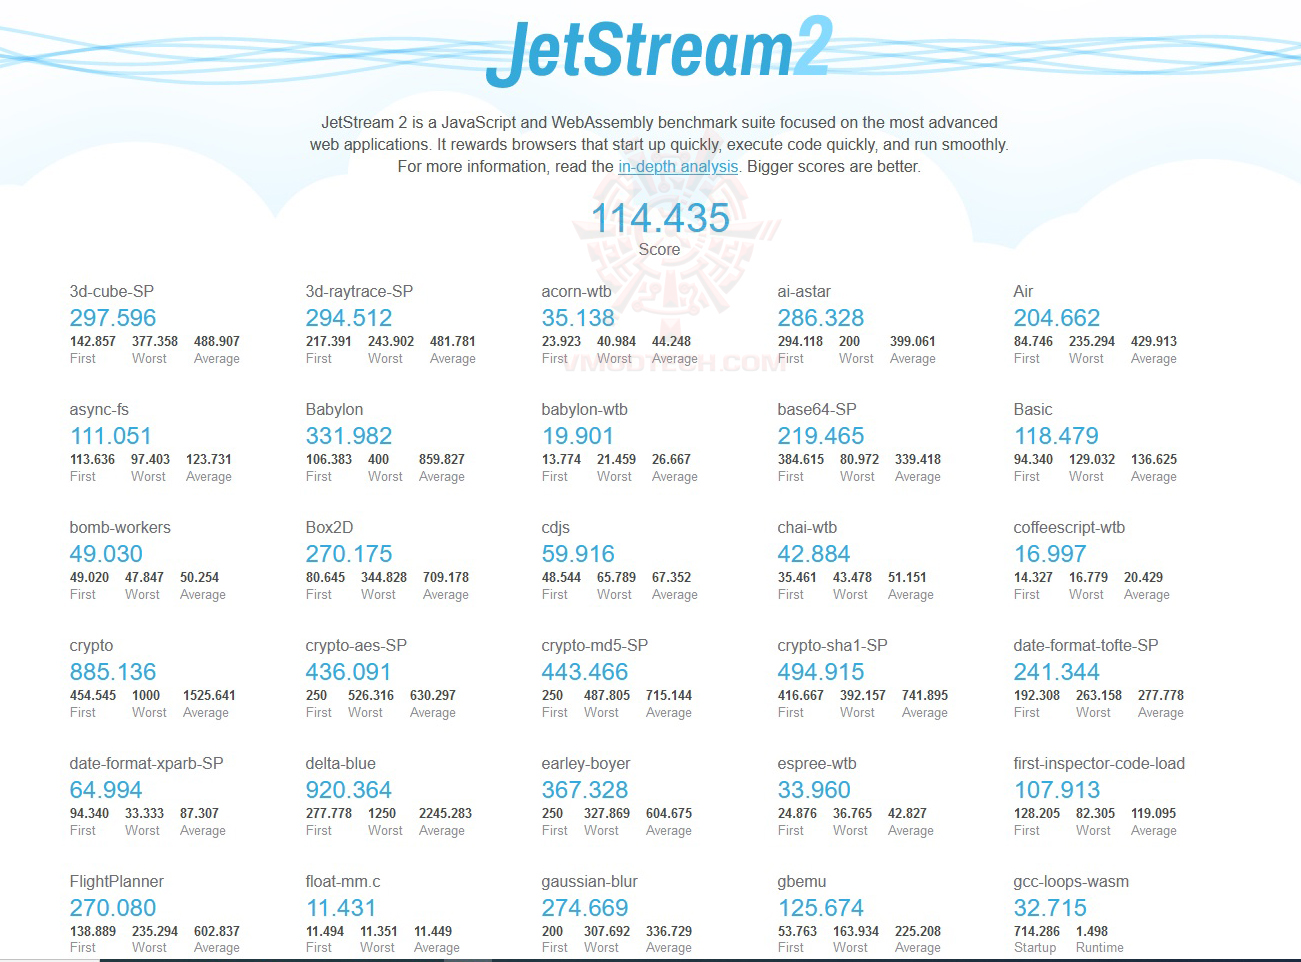Open the base64-SP benchmark name
This screenshot has height=962, width=1301.
(816, 410)
